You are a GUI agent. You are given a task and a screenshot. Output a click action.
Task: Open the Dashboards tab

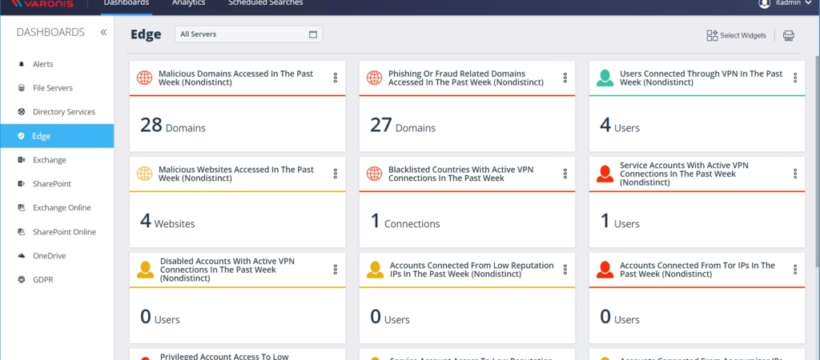coord(126,3)
